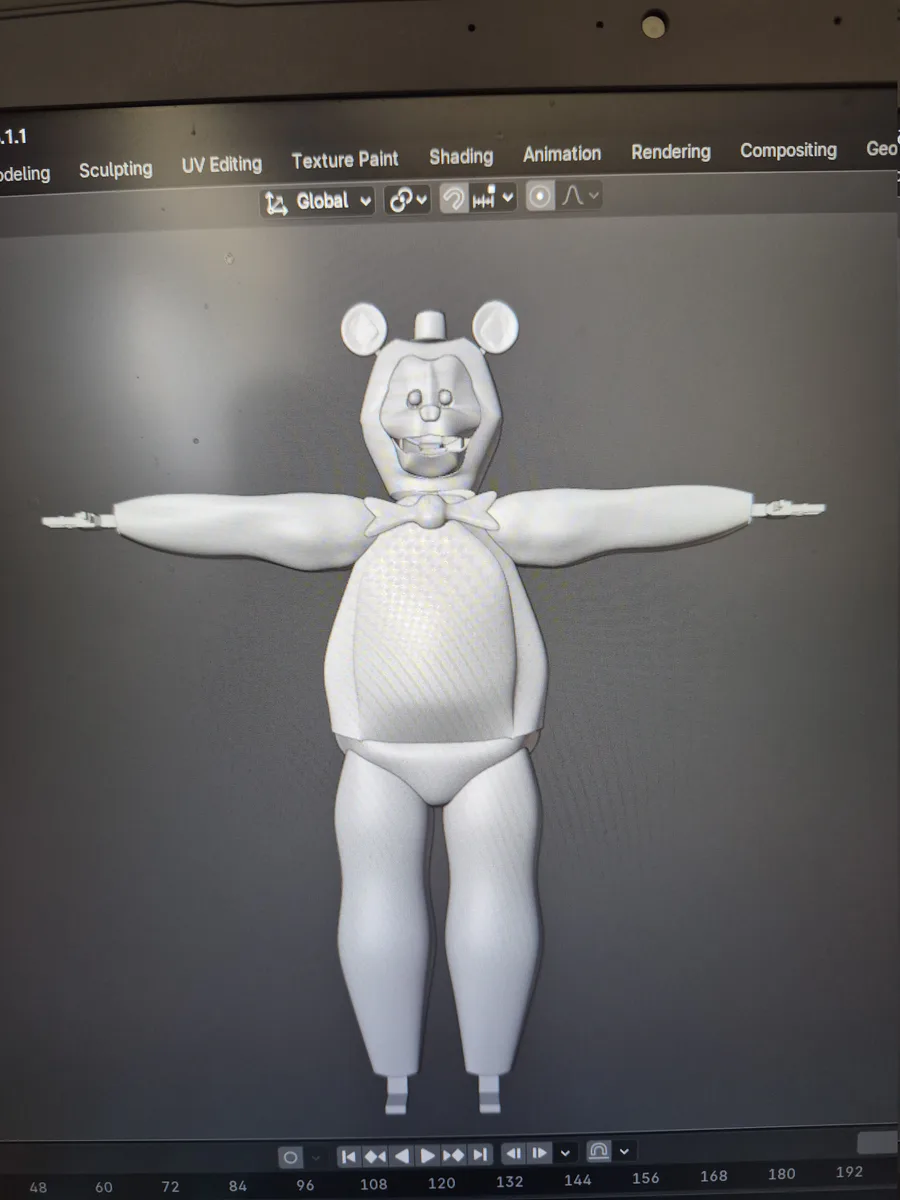Jump to the next keyframe
Screen dimensions: 900x1200
coord(453,1155)
